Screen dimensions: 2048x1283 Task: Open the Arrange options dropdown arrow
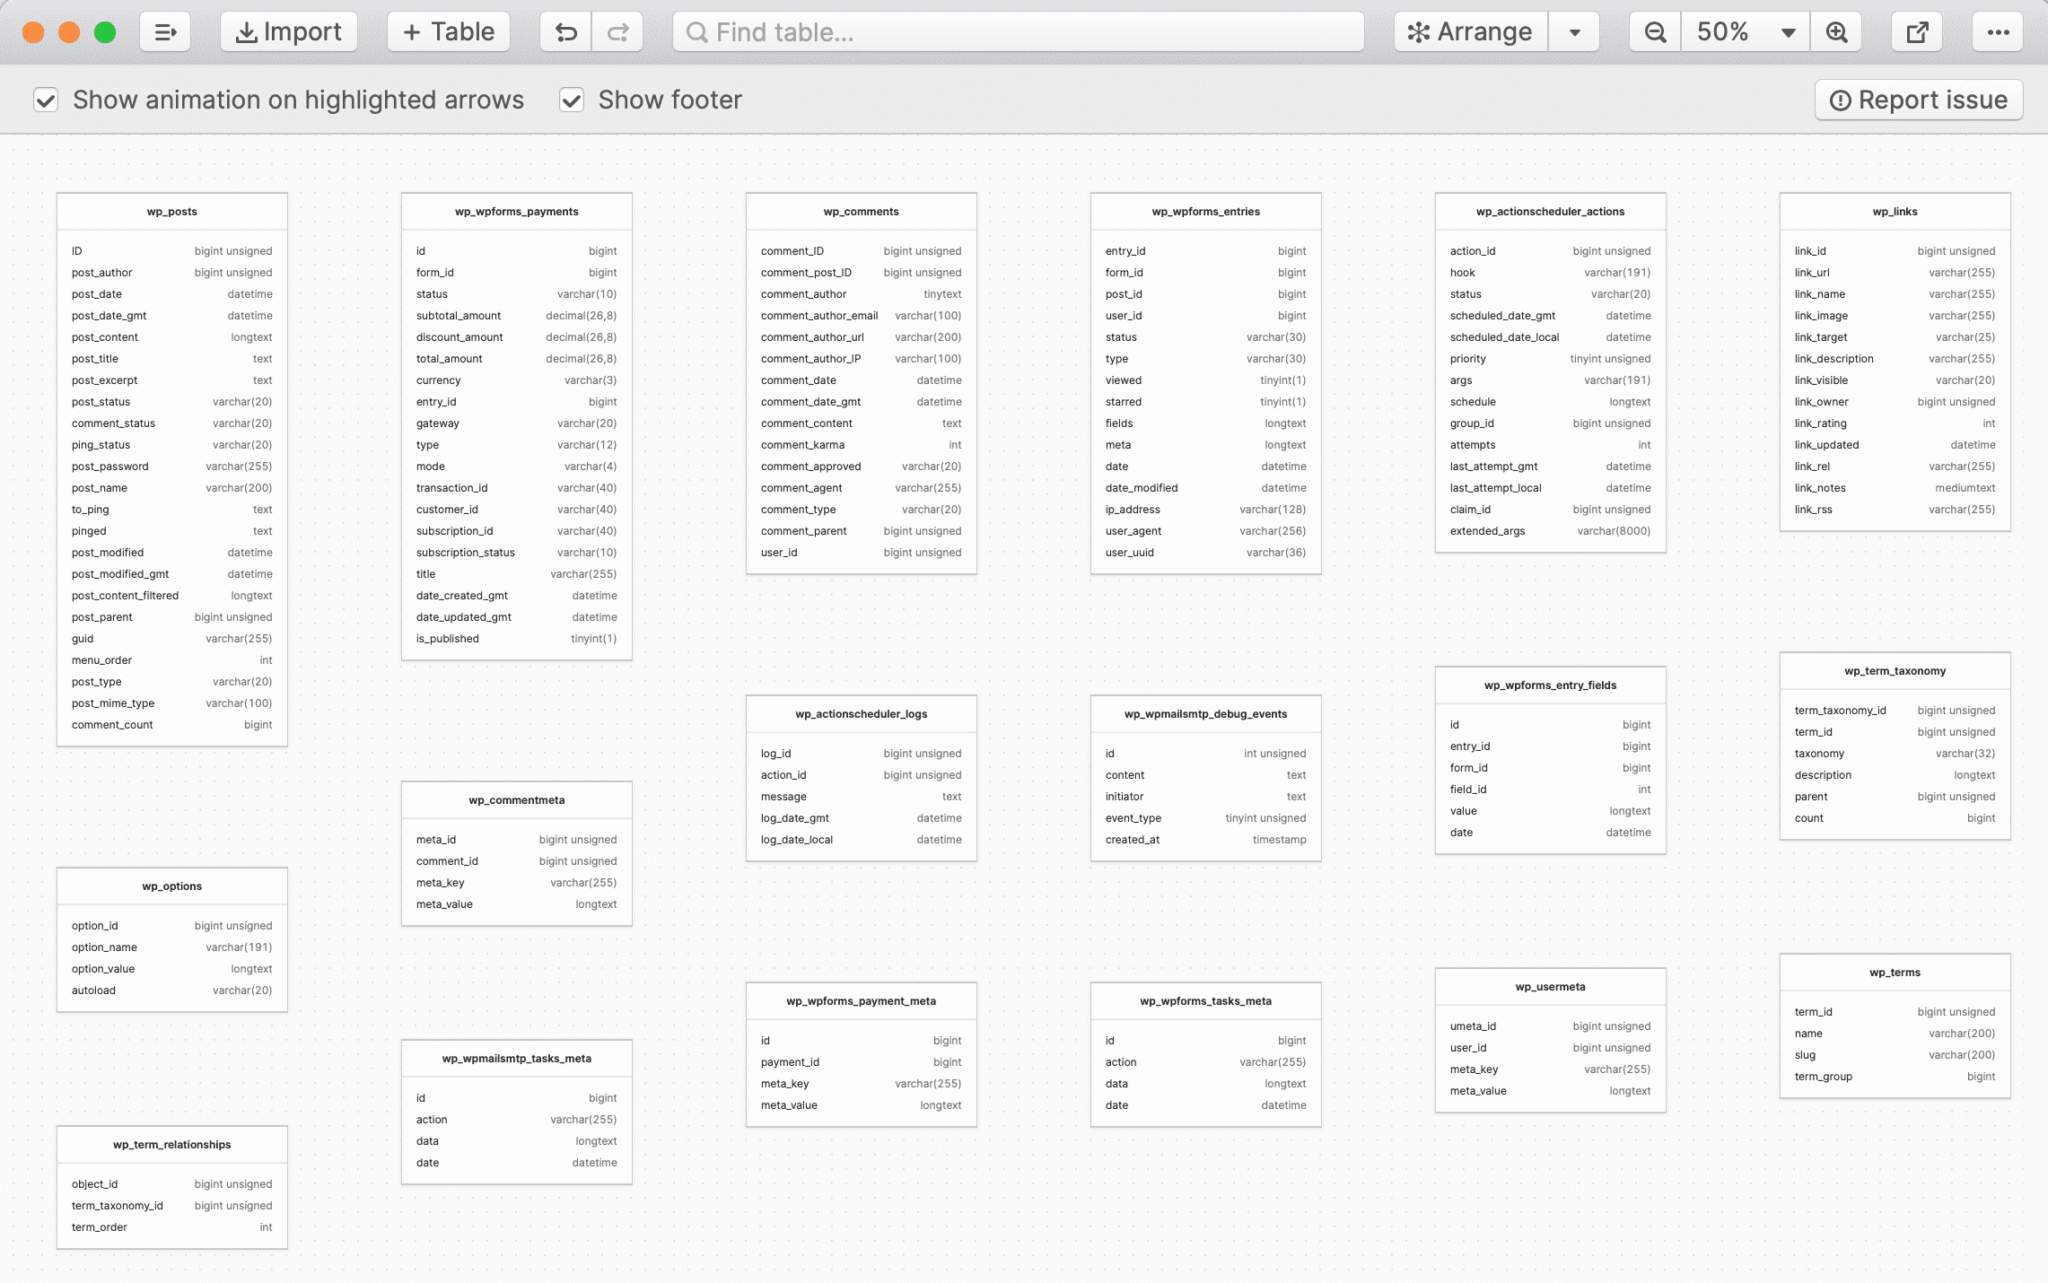click(1574, 32)
